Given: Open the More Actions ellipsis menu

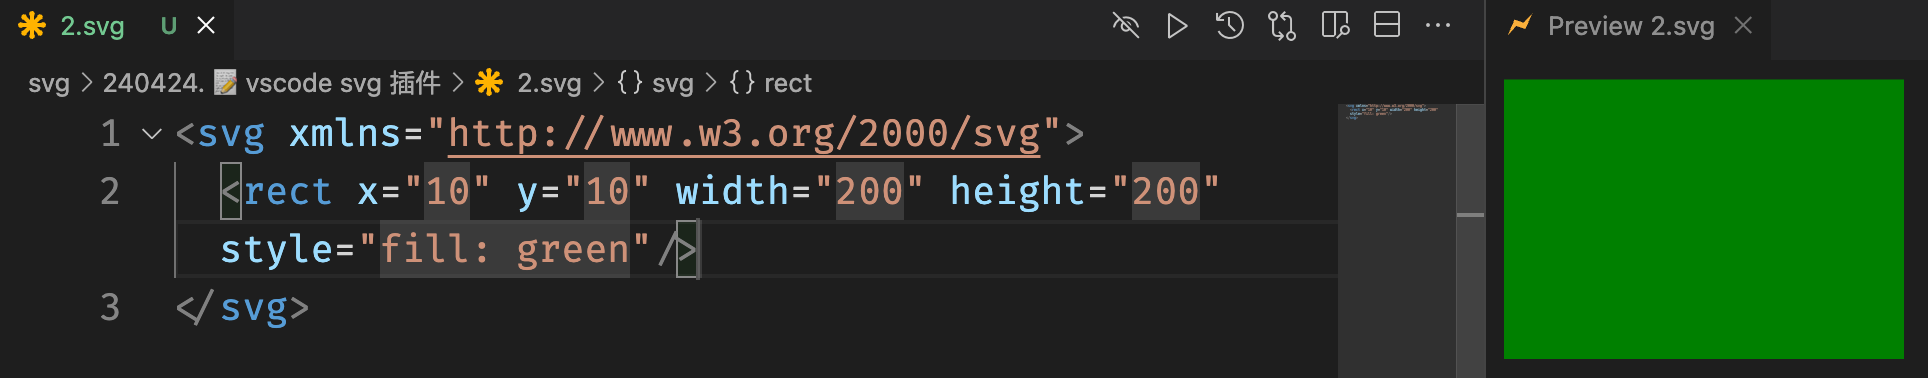Looking at the screenshot, I should [x=1438, y=26].
